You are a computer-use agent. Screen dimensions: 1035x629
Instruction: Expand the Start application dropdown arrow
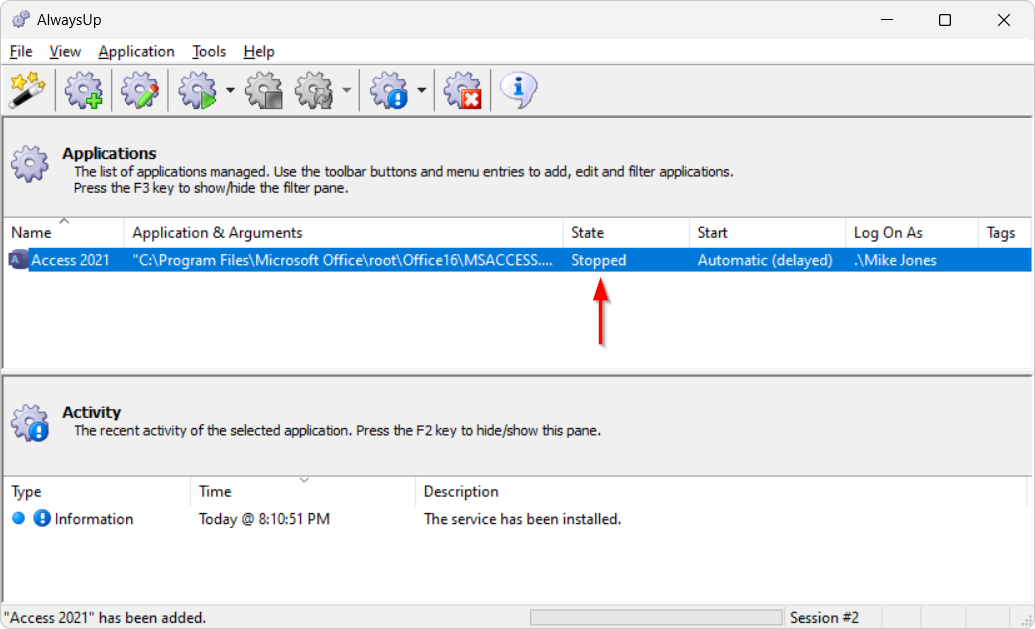coord(230,91)
